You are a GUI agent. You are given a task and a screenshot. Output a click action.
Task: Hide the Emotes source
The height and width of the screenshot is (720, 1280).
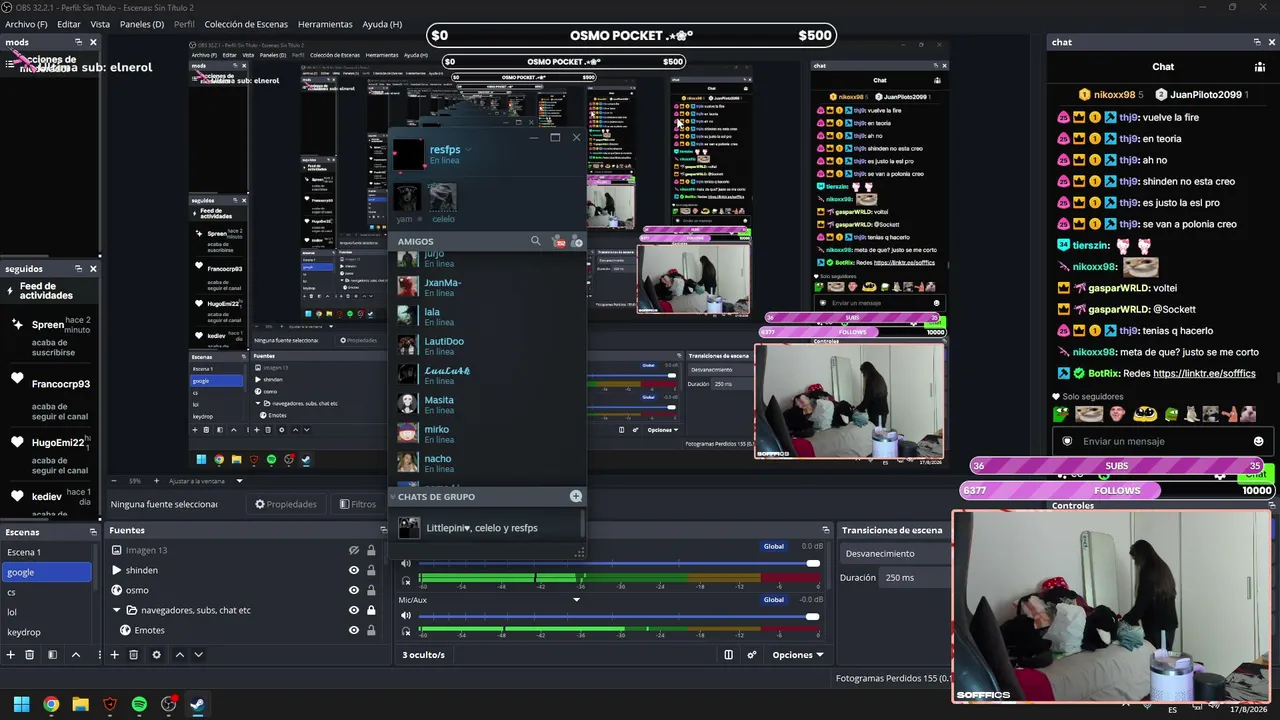[x=353, y=630]
